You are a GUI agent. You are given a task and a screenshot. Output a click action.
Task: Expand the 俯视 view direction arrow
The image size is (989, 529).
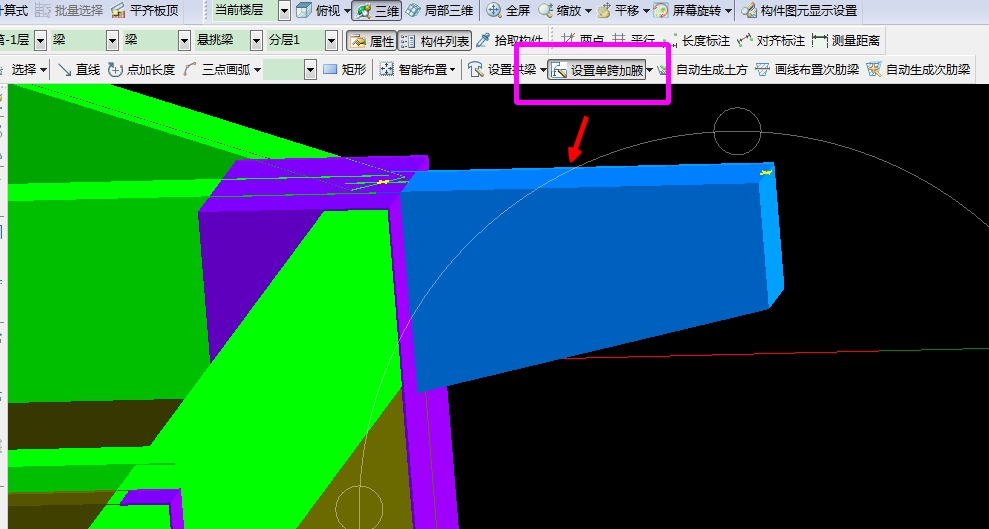tap(347, 10)
